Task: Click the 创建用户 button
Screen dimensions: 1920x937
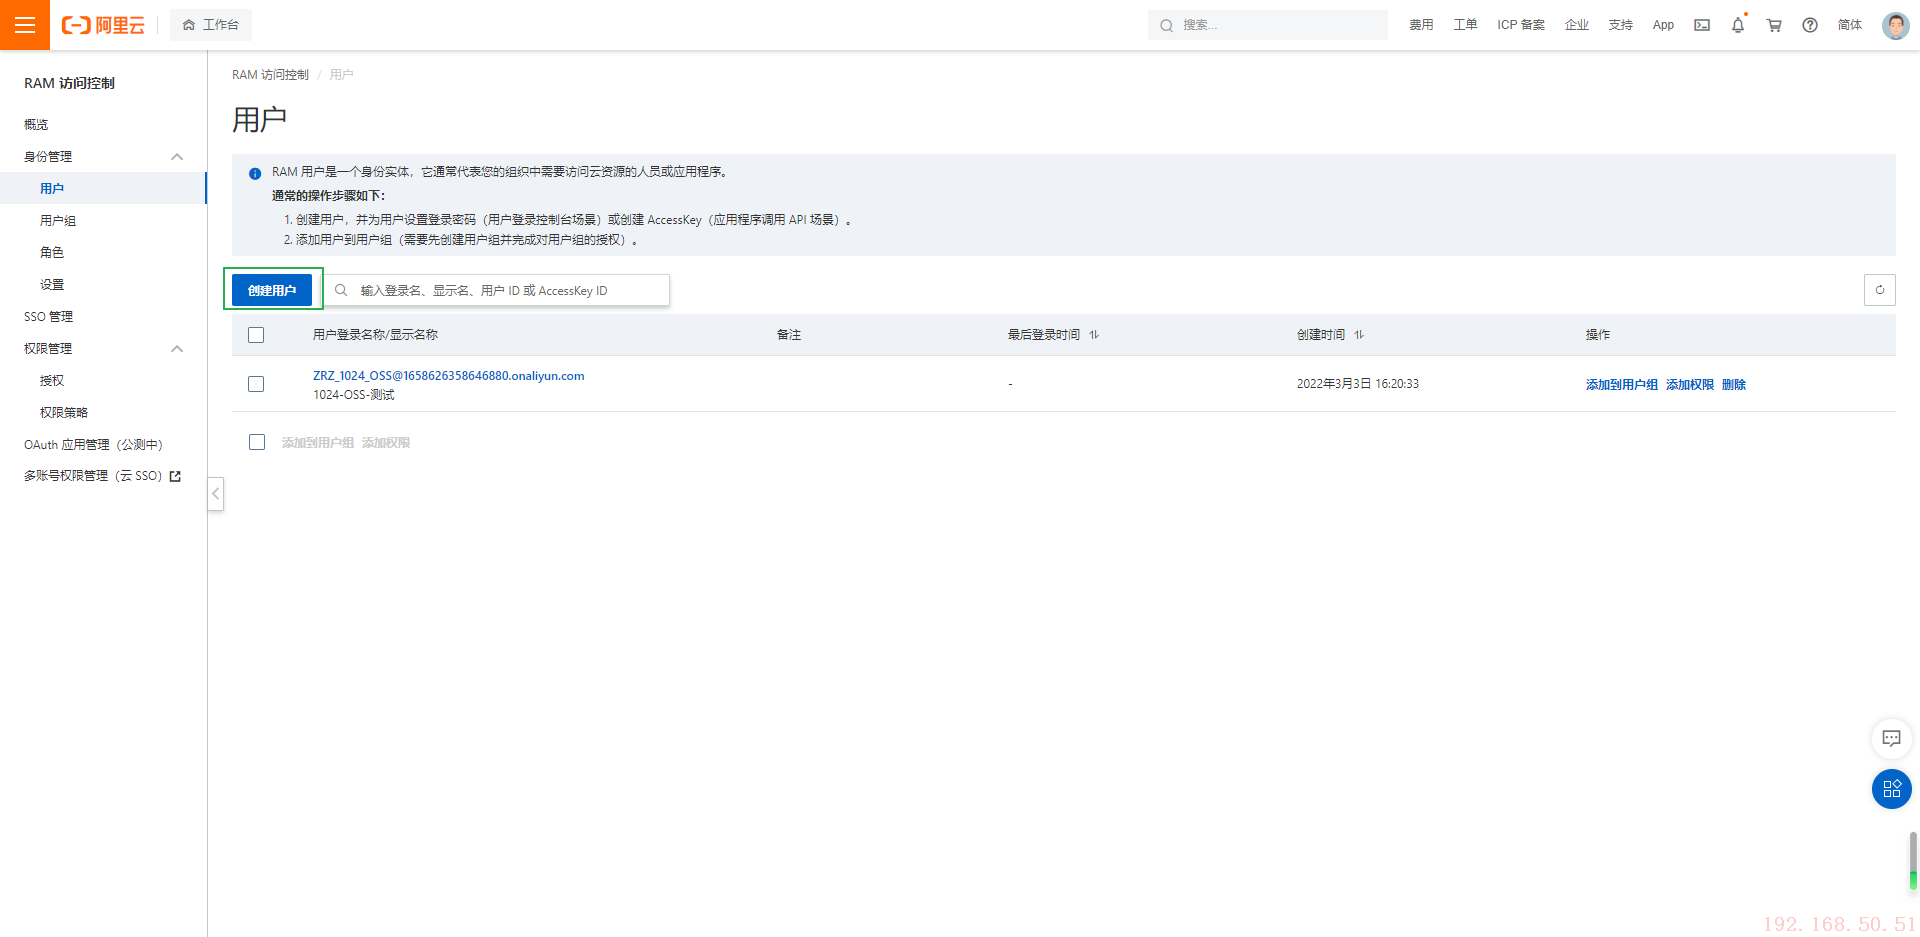Action: pos(272,290)
